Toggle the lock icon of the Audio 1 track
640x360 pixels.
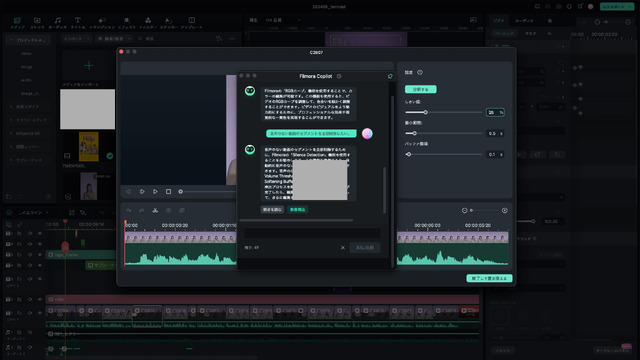point(19,333)
